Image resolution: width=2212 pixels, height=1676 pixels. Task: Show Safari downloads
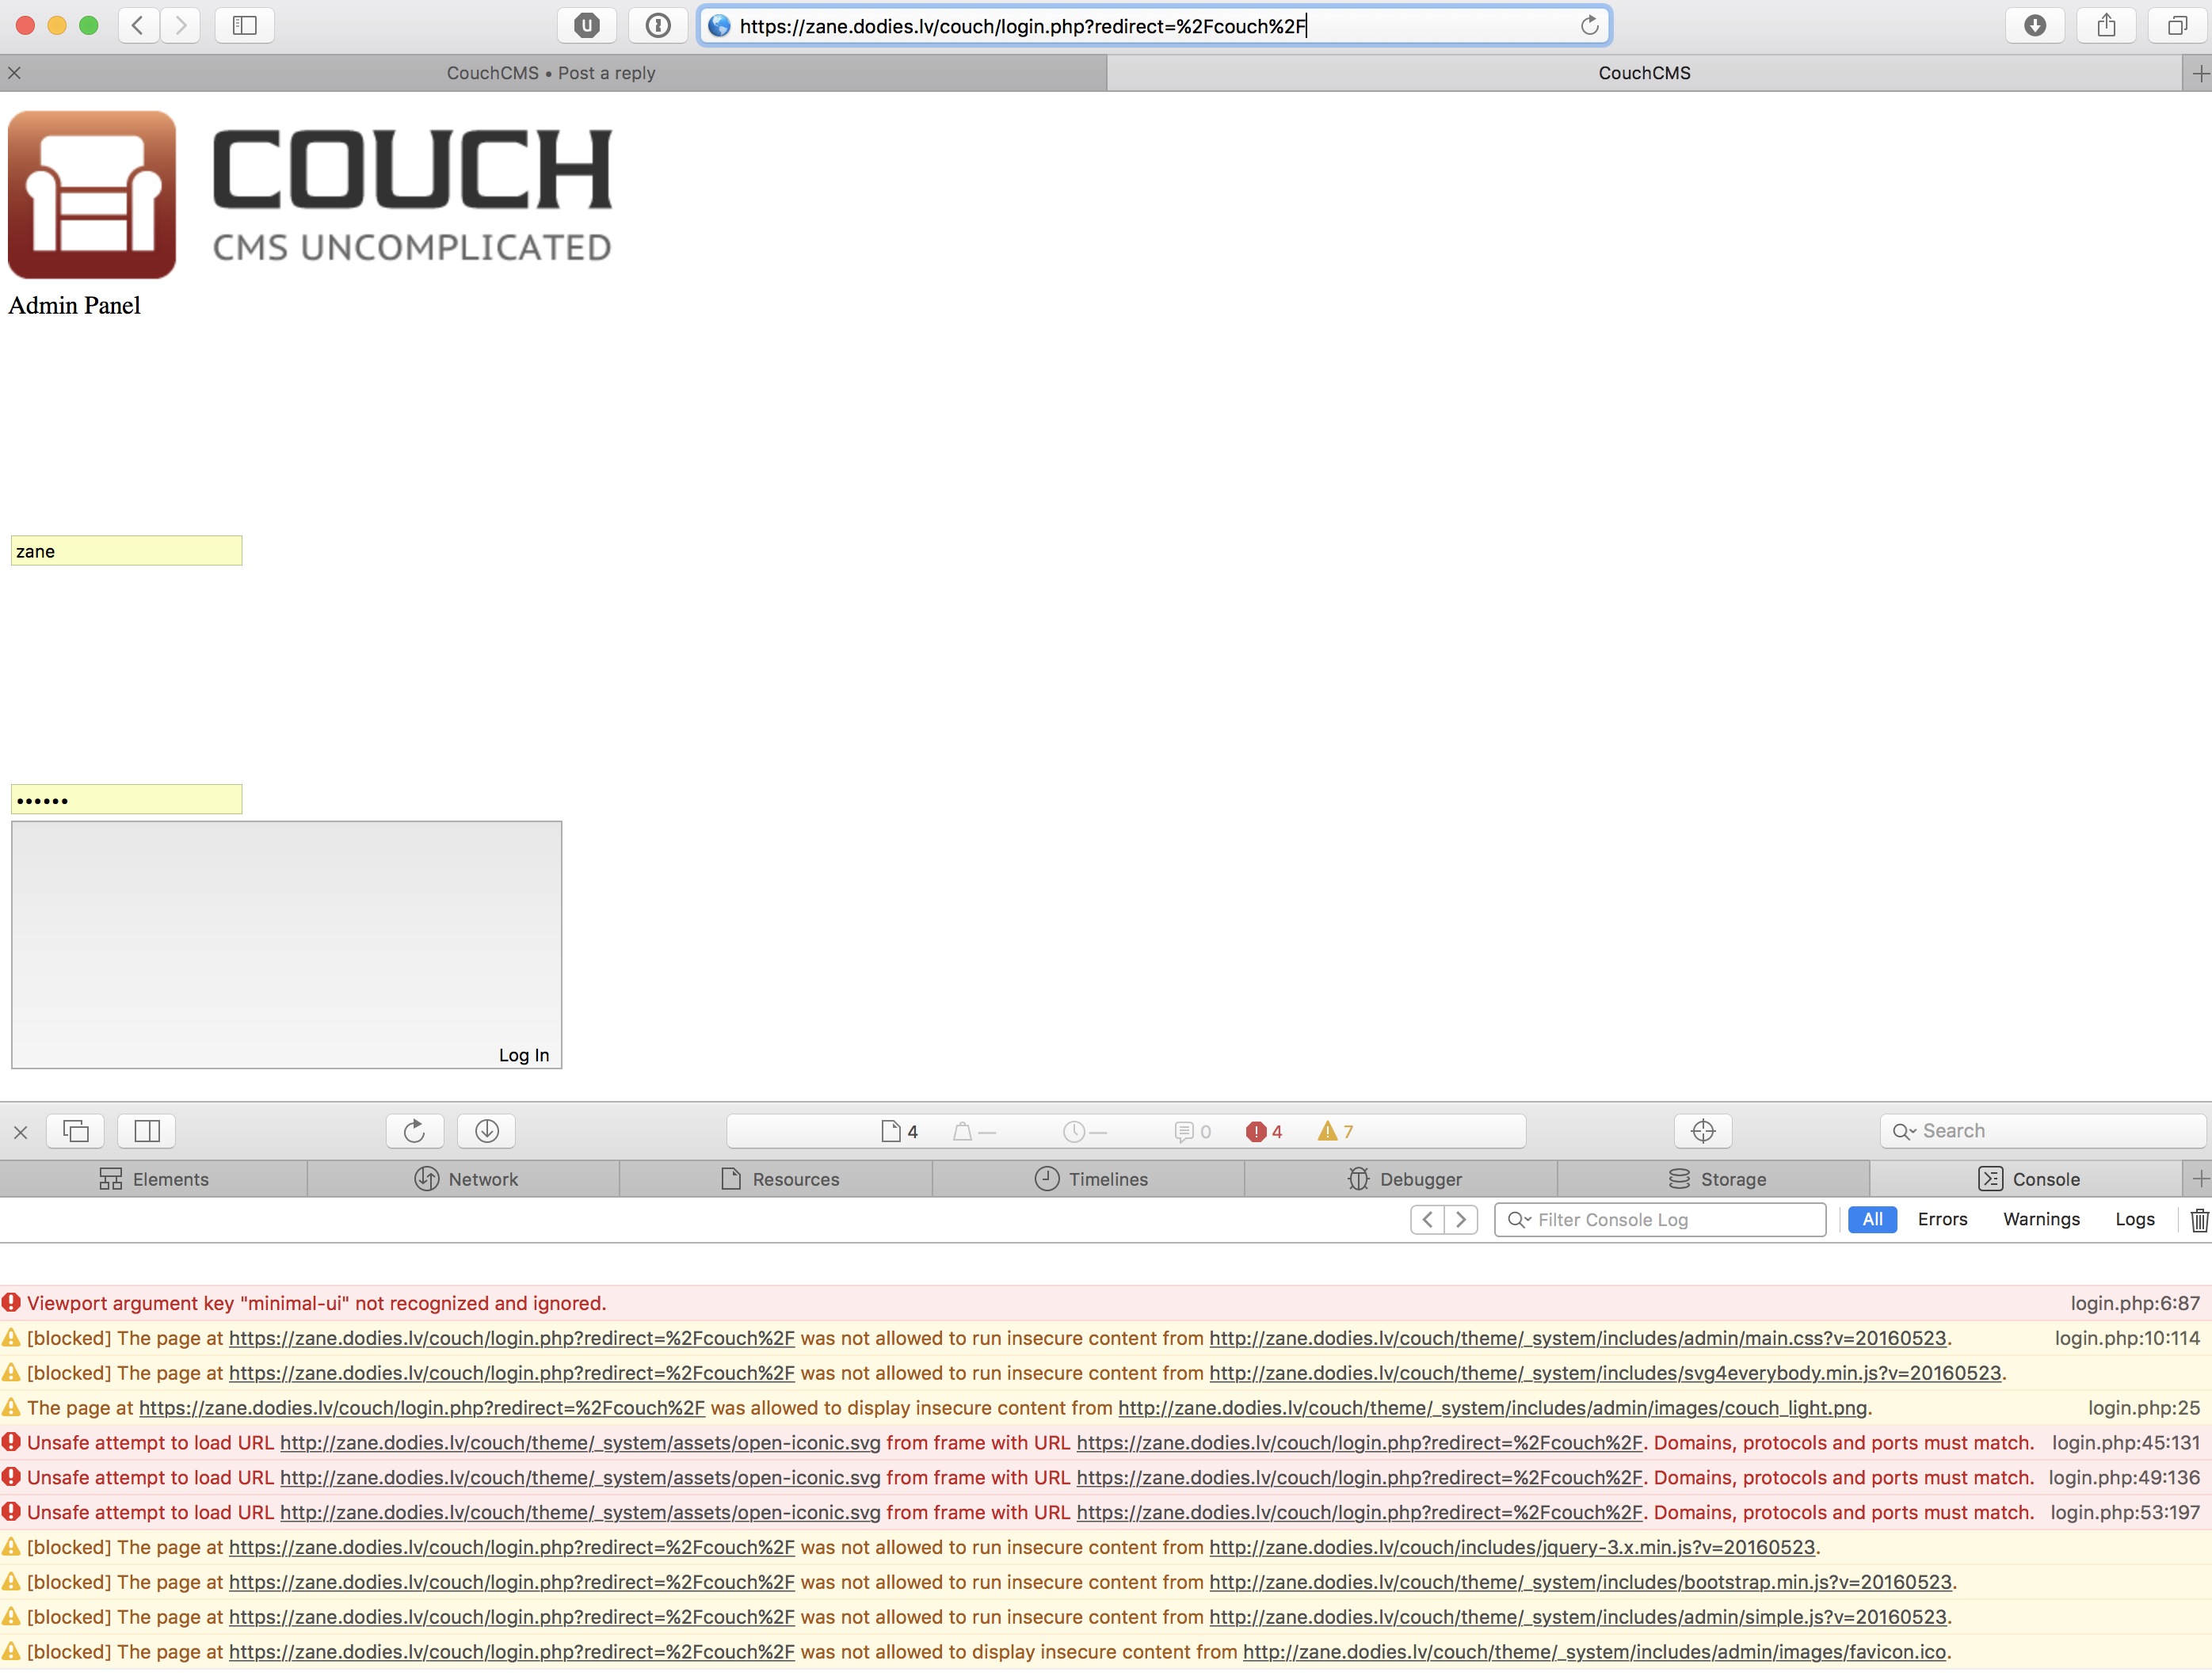(2035, 26)
